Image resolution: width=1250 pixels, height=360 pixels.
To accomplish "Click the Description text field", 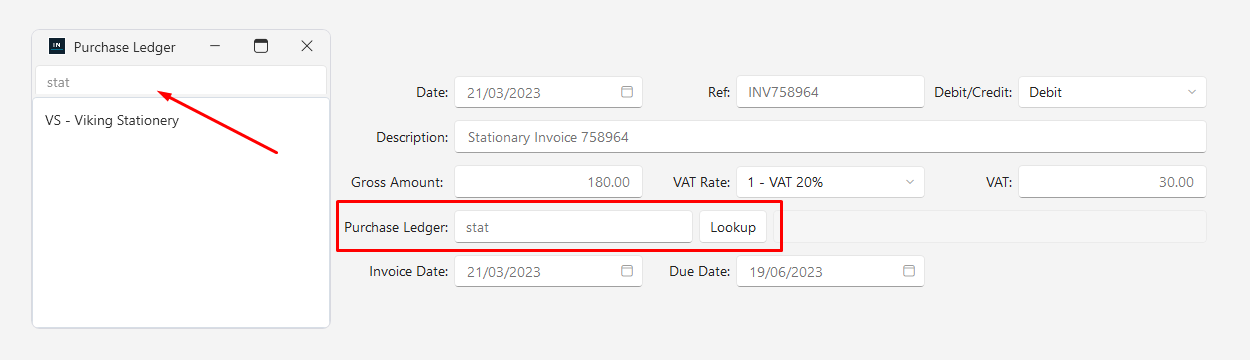I will point(830,137).
